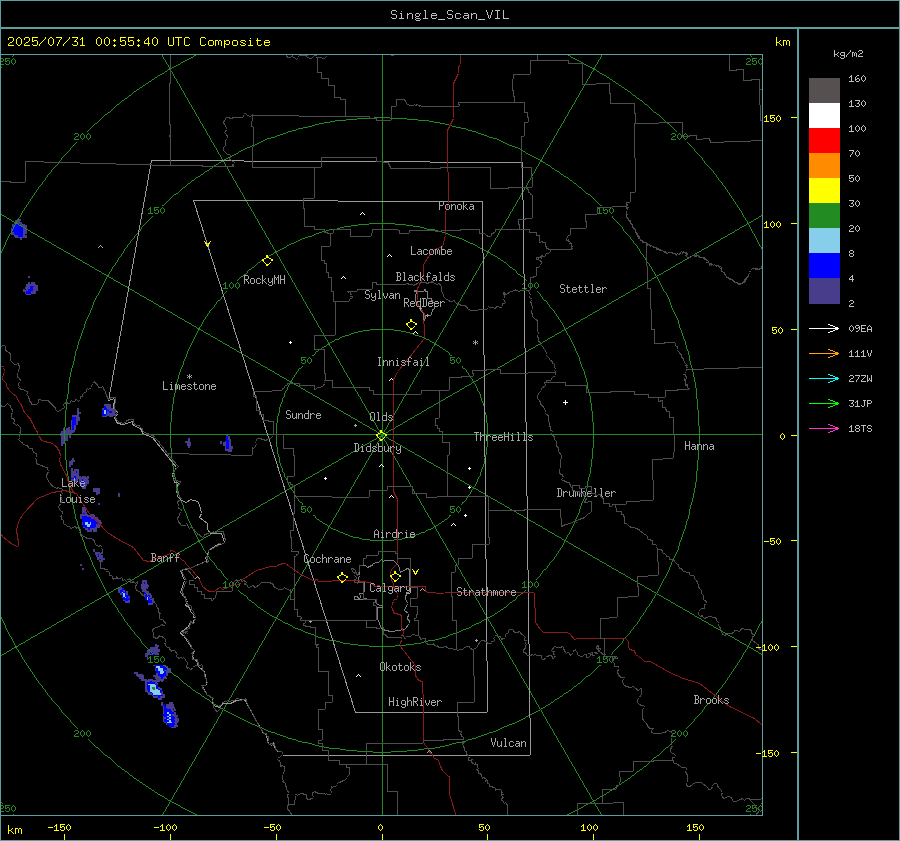Click the Drumheller label

point(586,493)
